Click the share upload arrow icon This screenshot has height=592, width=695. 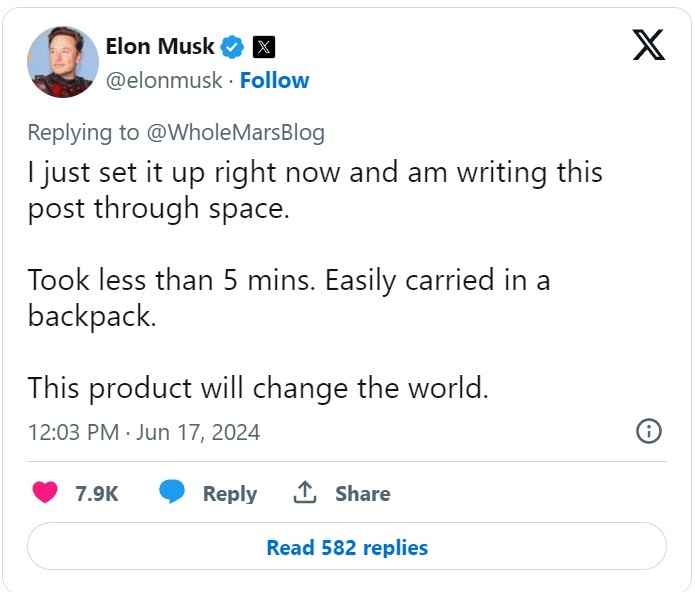point(305,493)
